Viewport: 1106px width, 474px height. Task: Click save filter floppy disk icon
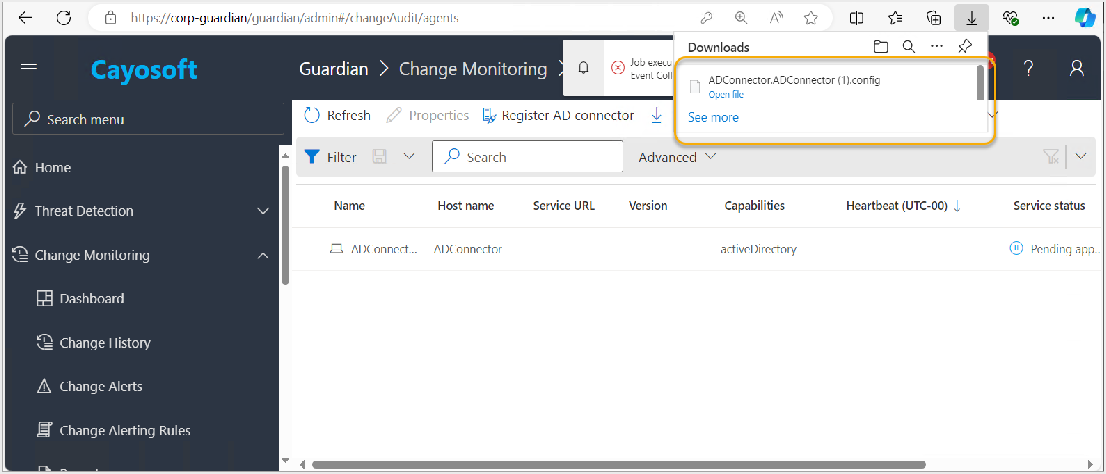[379, 157]
